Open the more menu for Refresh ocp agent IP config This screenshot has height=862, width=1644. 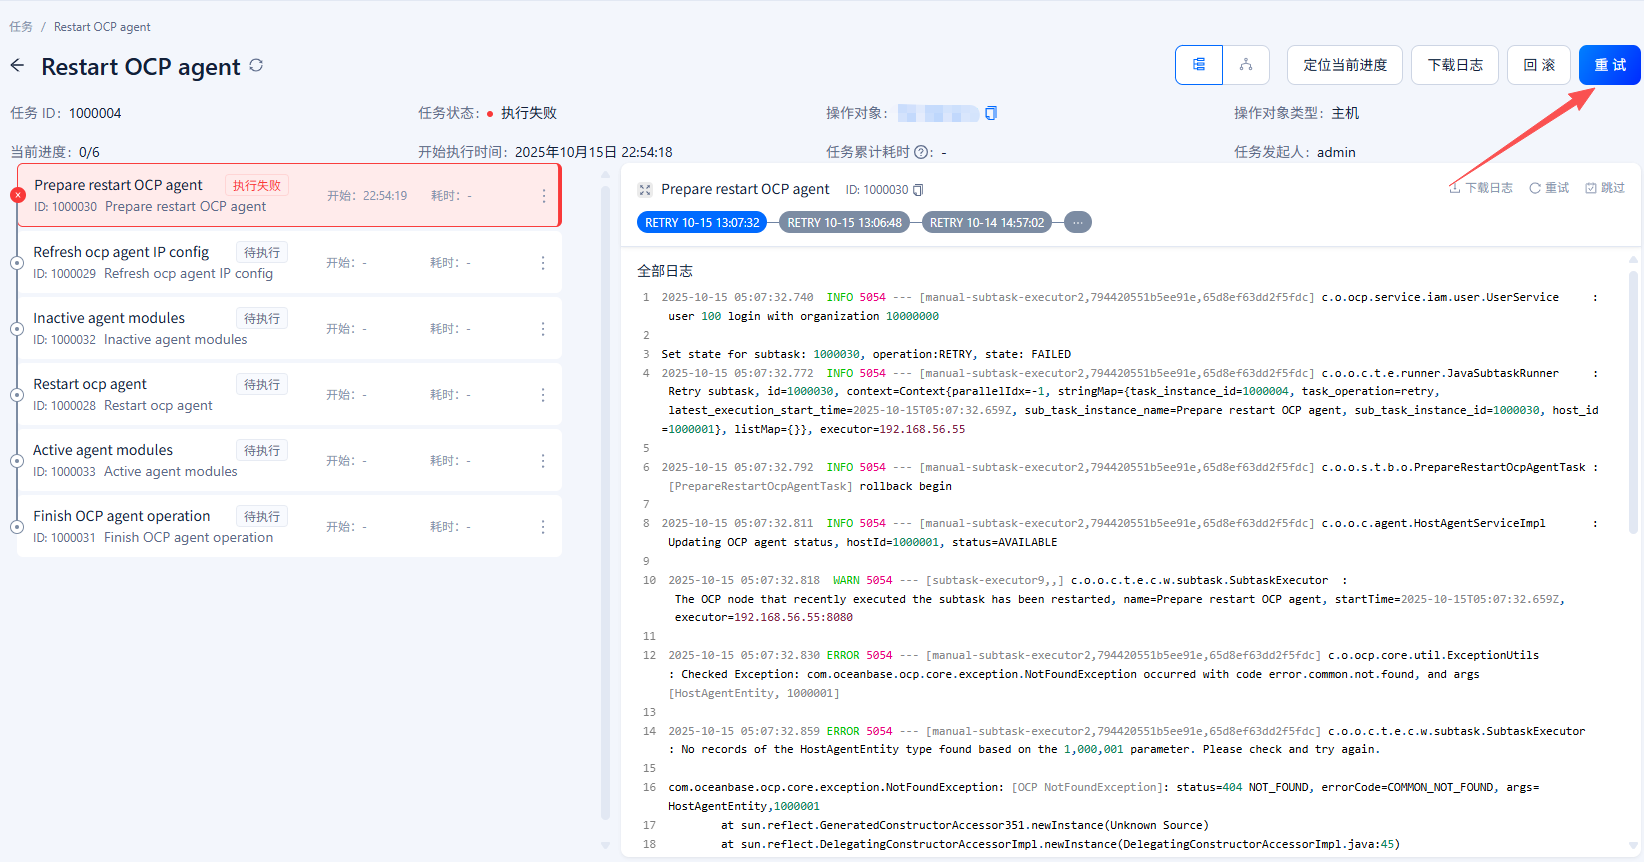pos(543,263)
